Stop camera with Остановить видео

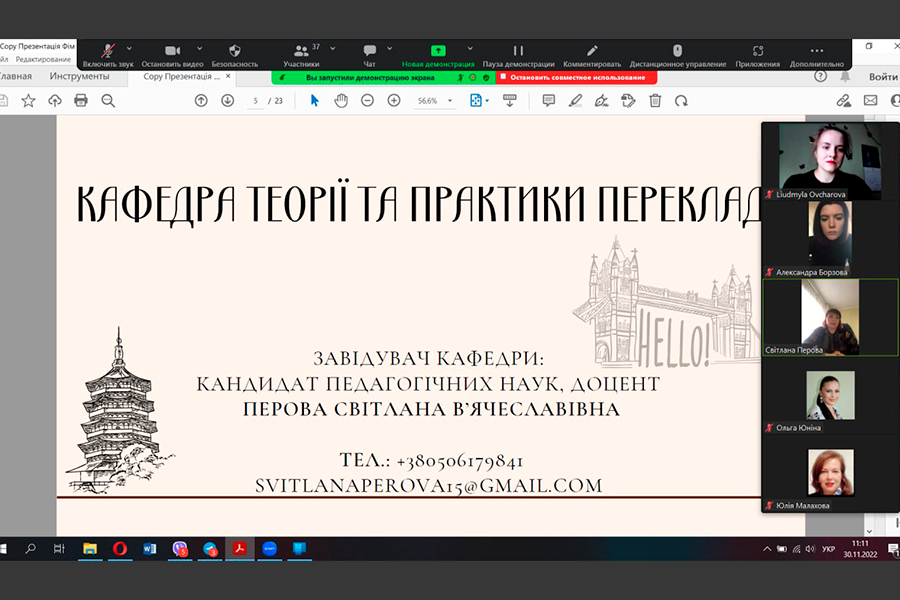click(x=172, y=55)
